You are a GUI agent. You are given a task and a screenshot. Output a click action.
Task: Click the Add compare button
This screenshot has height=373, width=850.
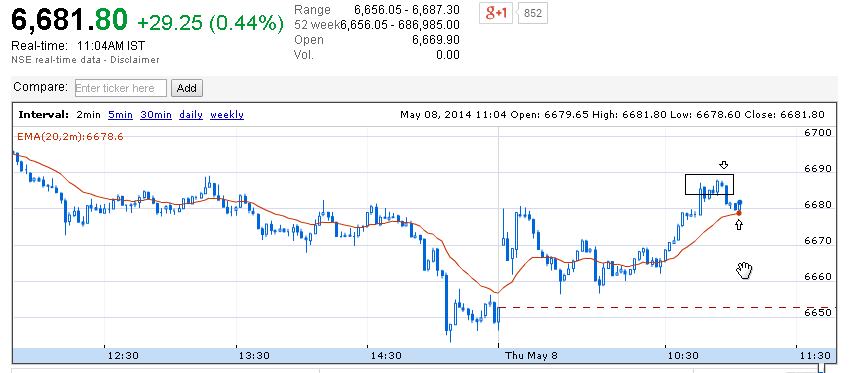187,88
